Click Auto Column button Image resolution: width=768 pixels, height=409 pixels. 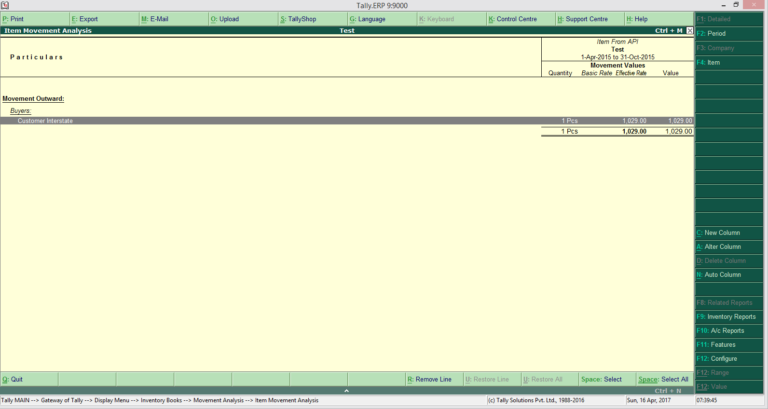click(x=729, y=275)
